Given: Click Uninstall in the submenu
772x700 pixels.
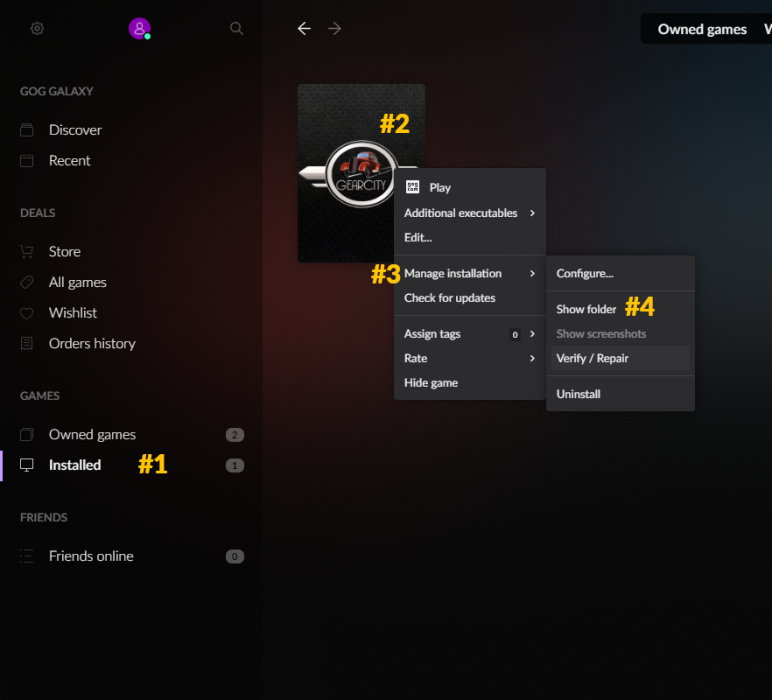Looking at the screenshot, I should [x=579, y=394].
